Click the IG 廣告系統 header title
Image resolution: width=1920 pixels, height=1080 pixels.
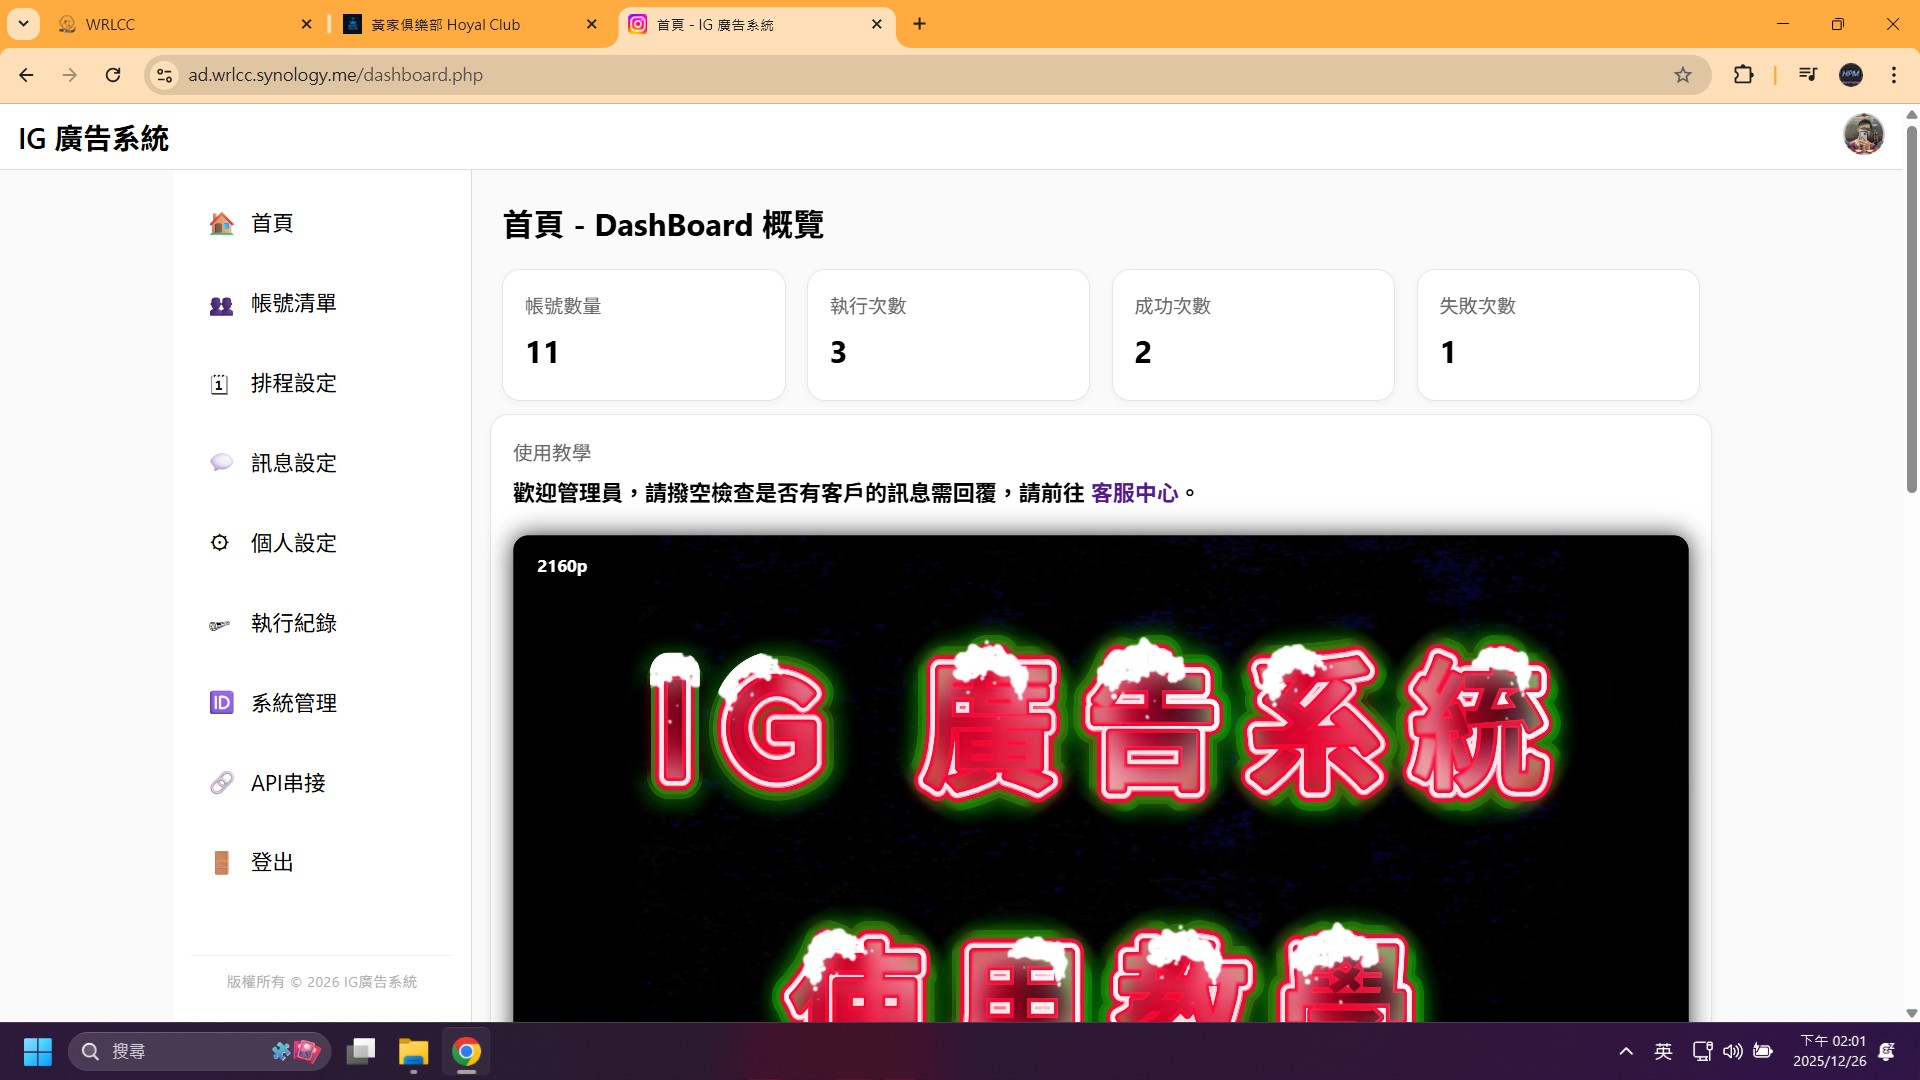(94, 139)
